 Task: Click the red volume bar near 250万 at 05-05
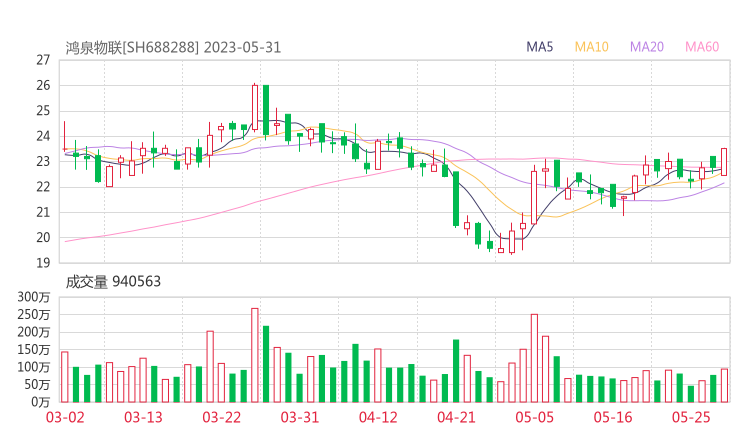[x=534, y=358]
